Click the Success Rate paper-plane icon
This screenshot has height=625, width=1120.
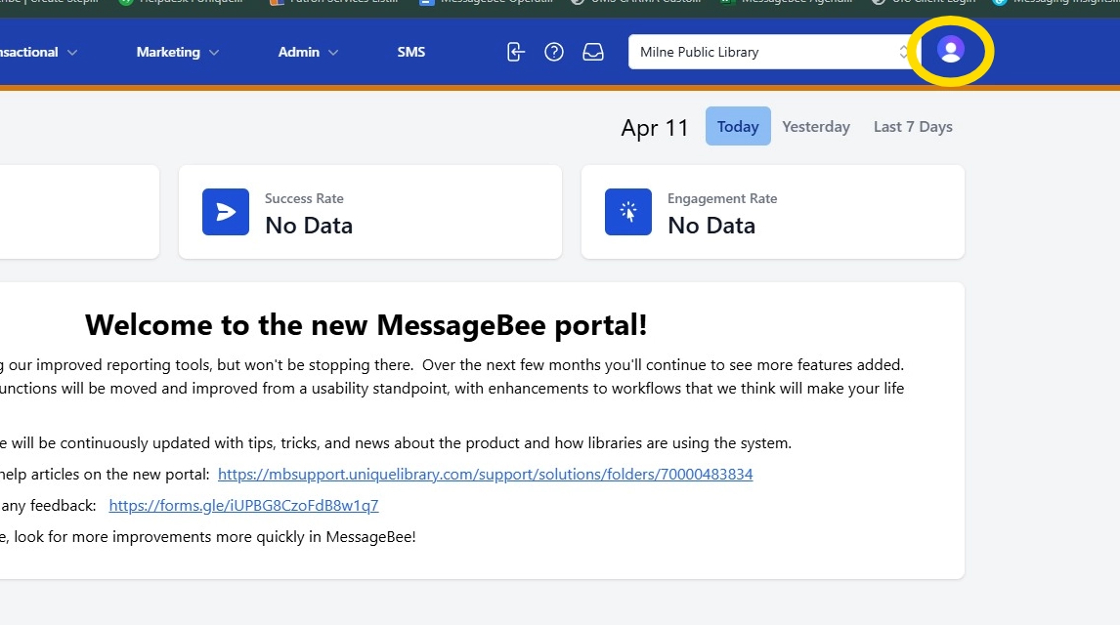226,211
